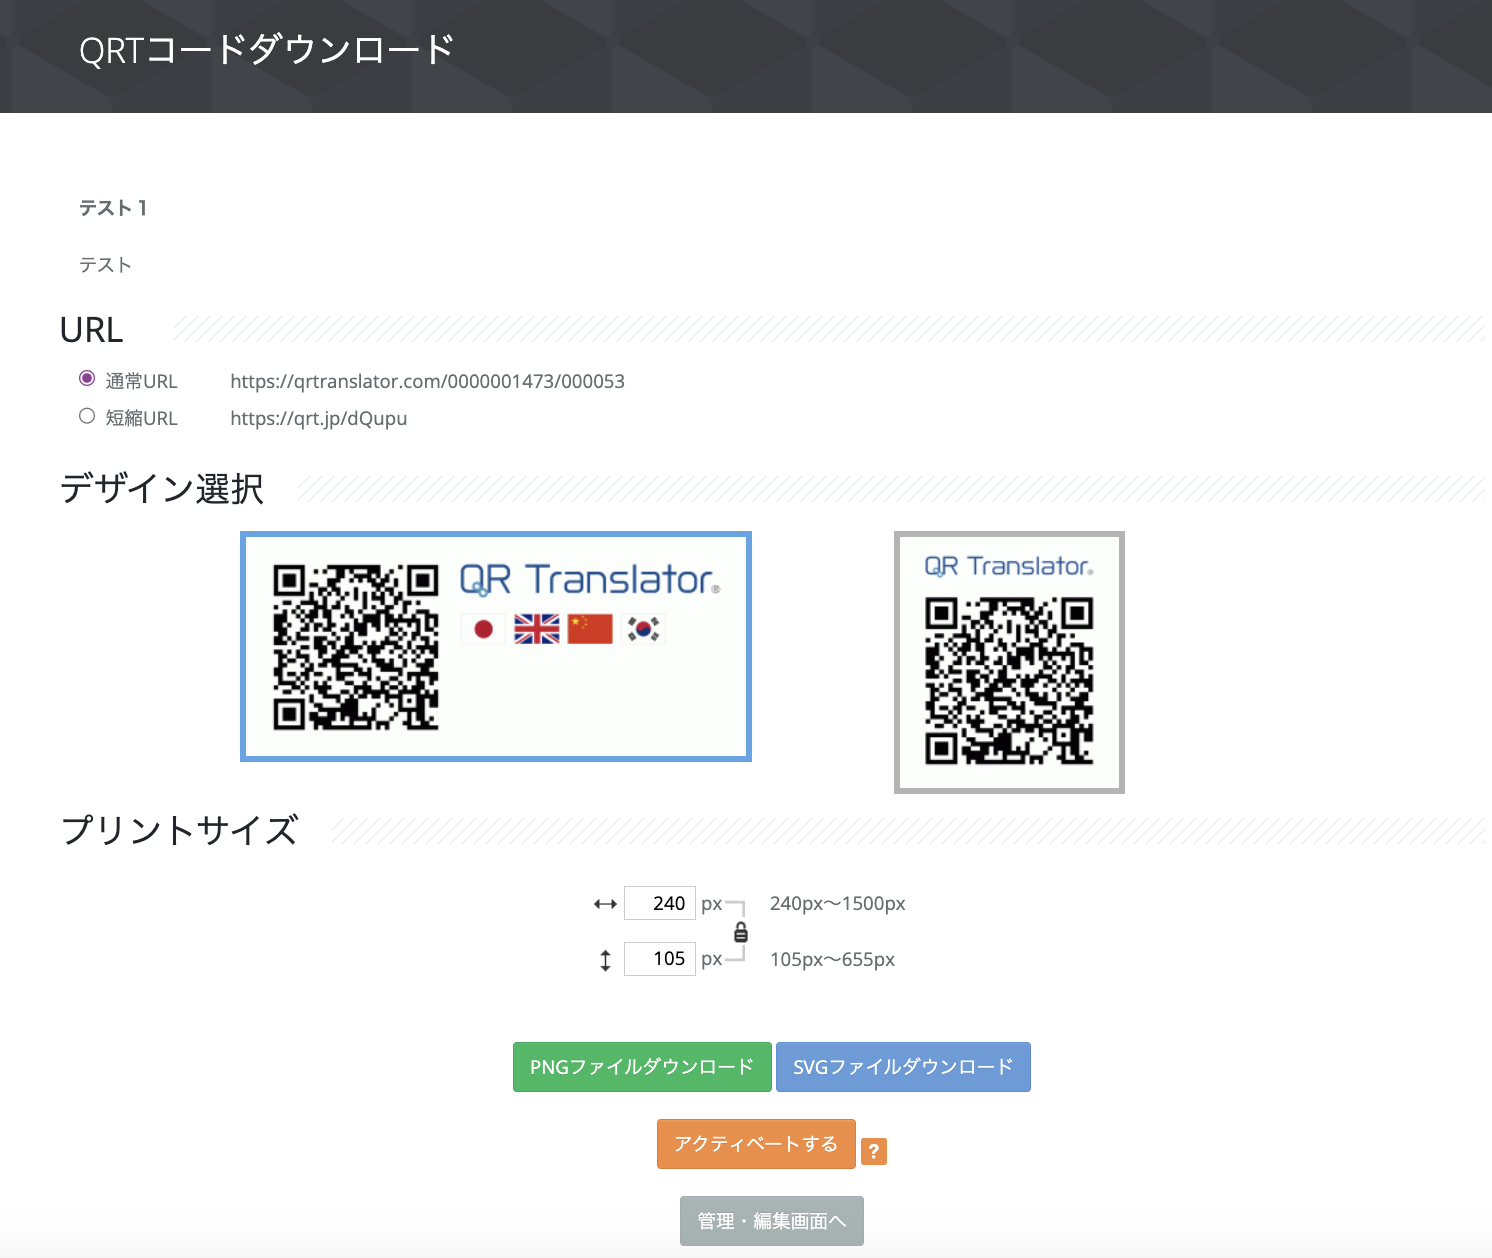Click the horizontal width arrow icon
The image size is (1492, 1258).
pos(605,904)
